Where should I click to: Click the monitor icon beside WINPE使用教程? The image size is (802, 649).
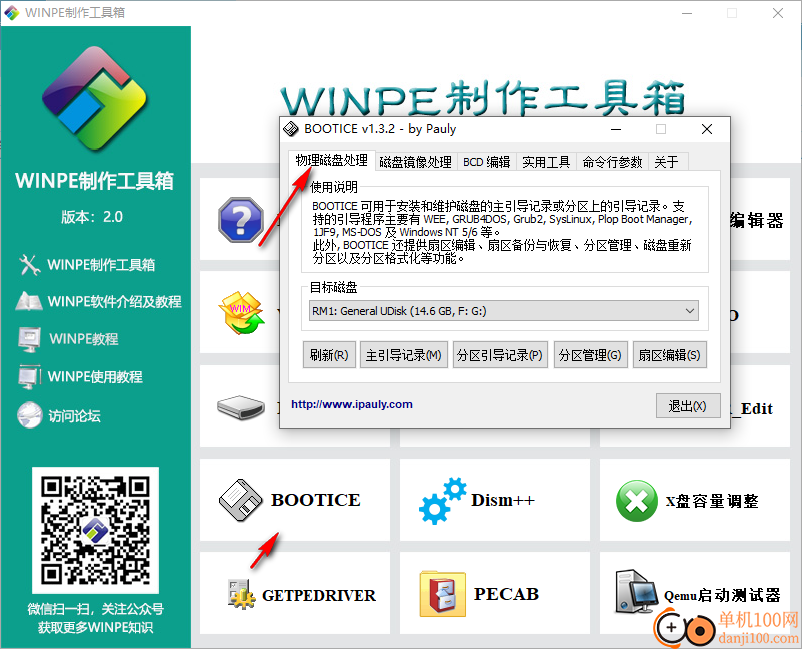(x=29, y=377)
